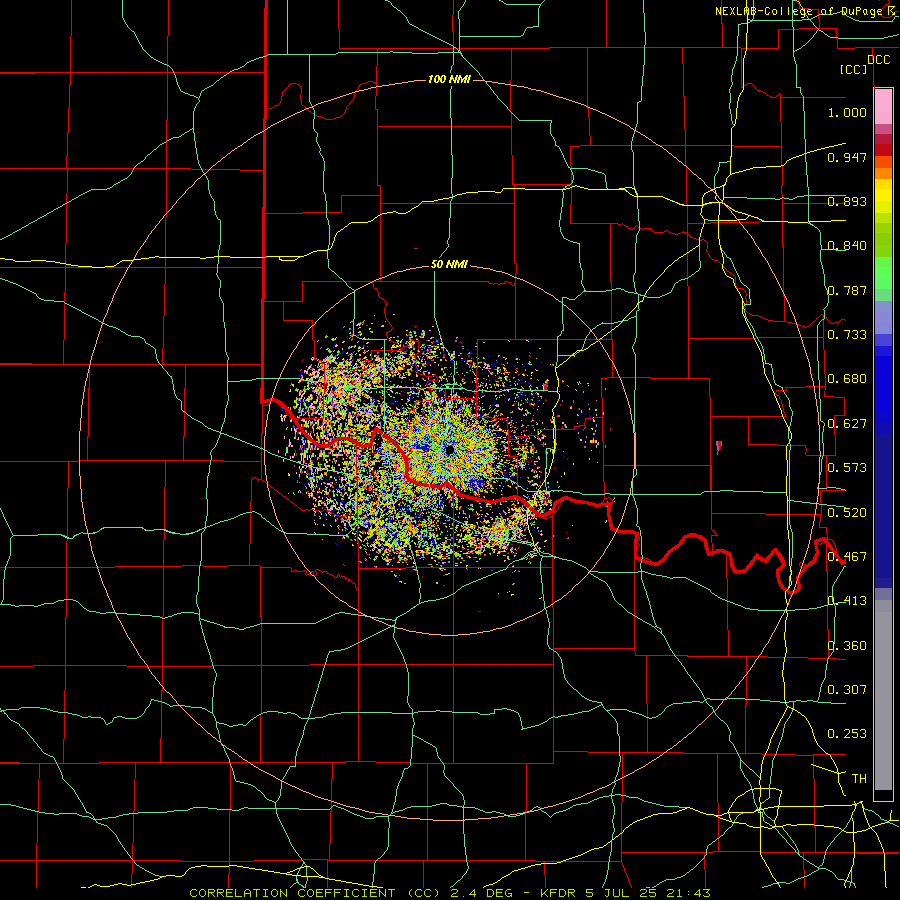Viewport: 900px width, 900px height.
Task: Click the gray color bar segment
Action: pyautogui.click(x=883, y=695)
